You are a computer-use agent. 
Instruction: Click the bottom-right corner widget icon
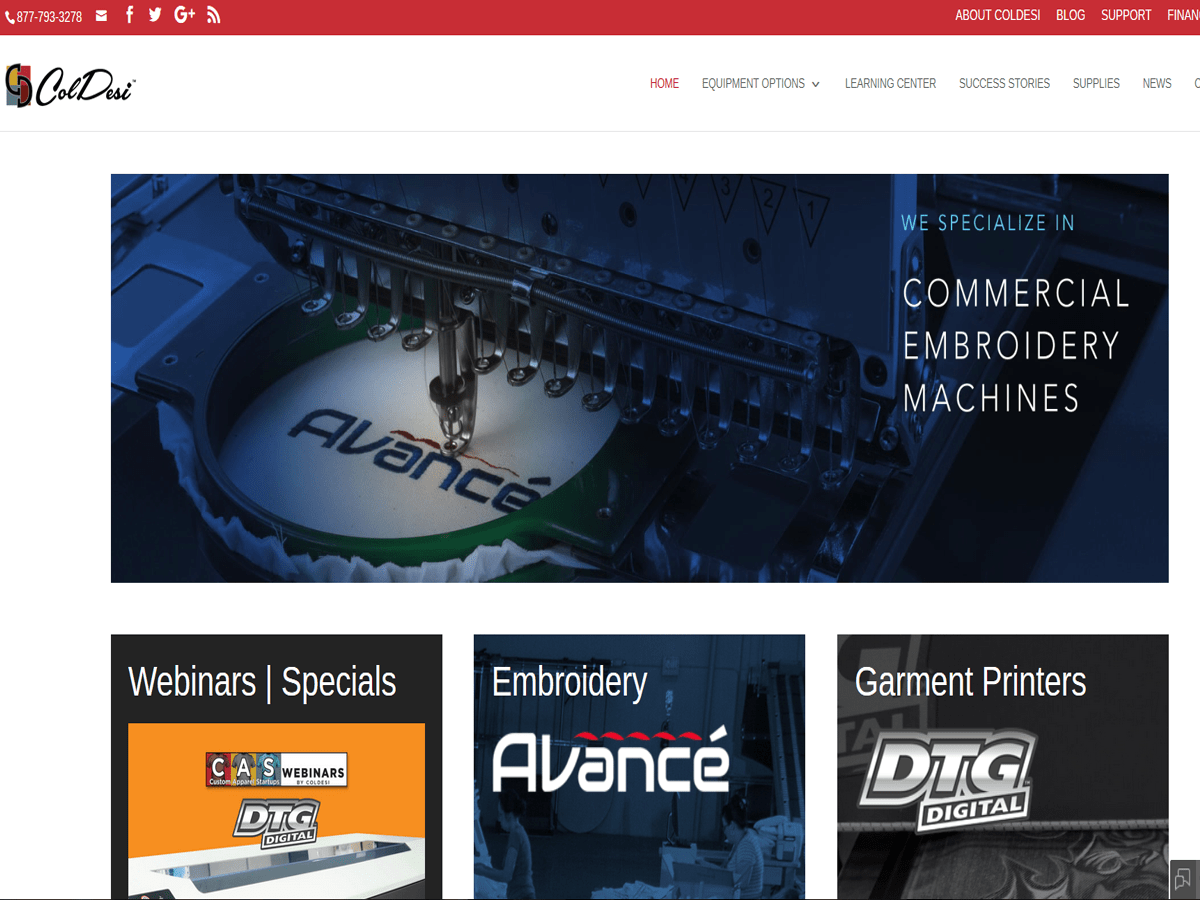(x=1183, y=879)
